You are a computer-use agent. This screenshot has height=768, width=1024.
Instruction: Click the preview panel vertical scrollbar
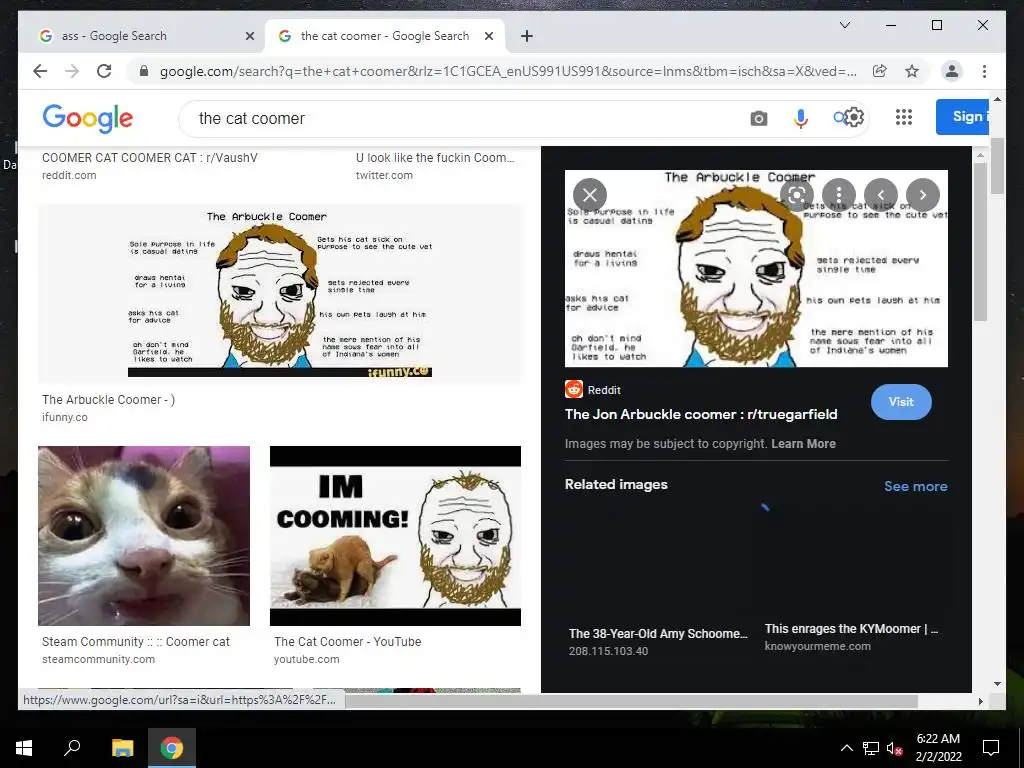(x=980, y=242)
